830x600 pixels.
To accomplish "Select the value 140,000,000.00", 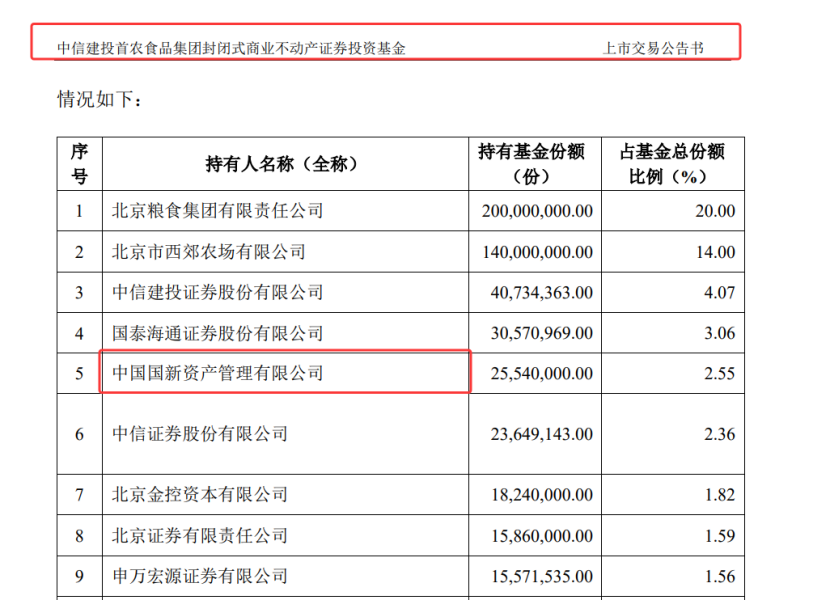I will point(537,252).
